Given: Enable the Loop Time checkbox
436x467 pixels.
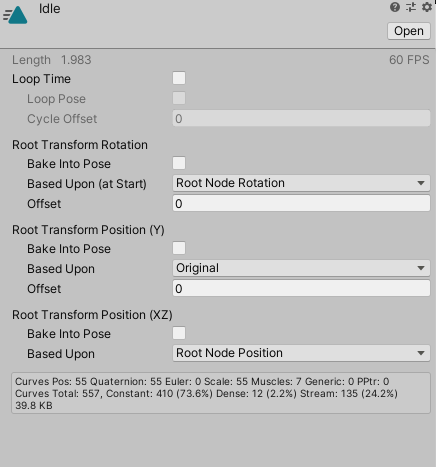Looking at the screenshot, I should 179,79.
